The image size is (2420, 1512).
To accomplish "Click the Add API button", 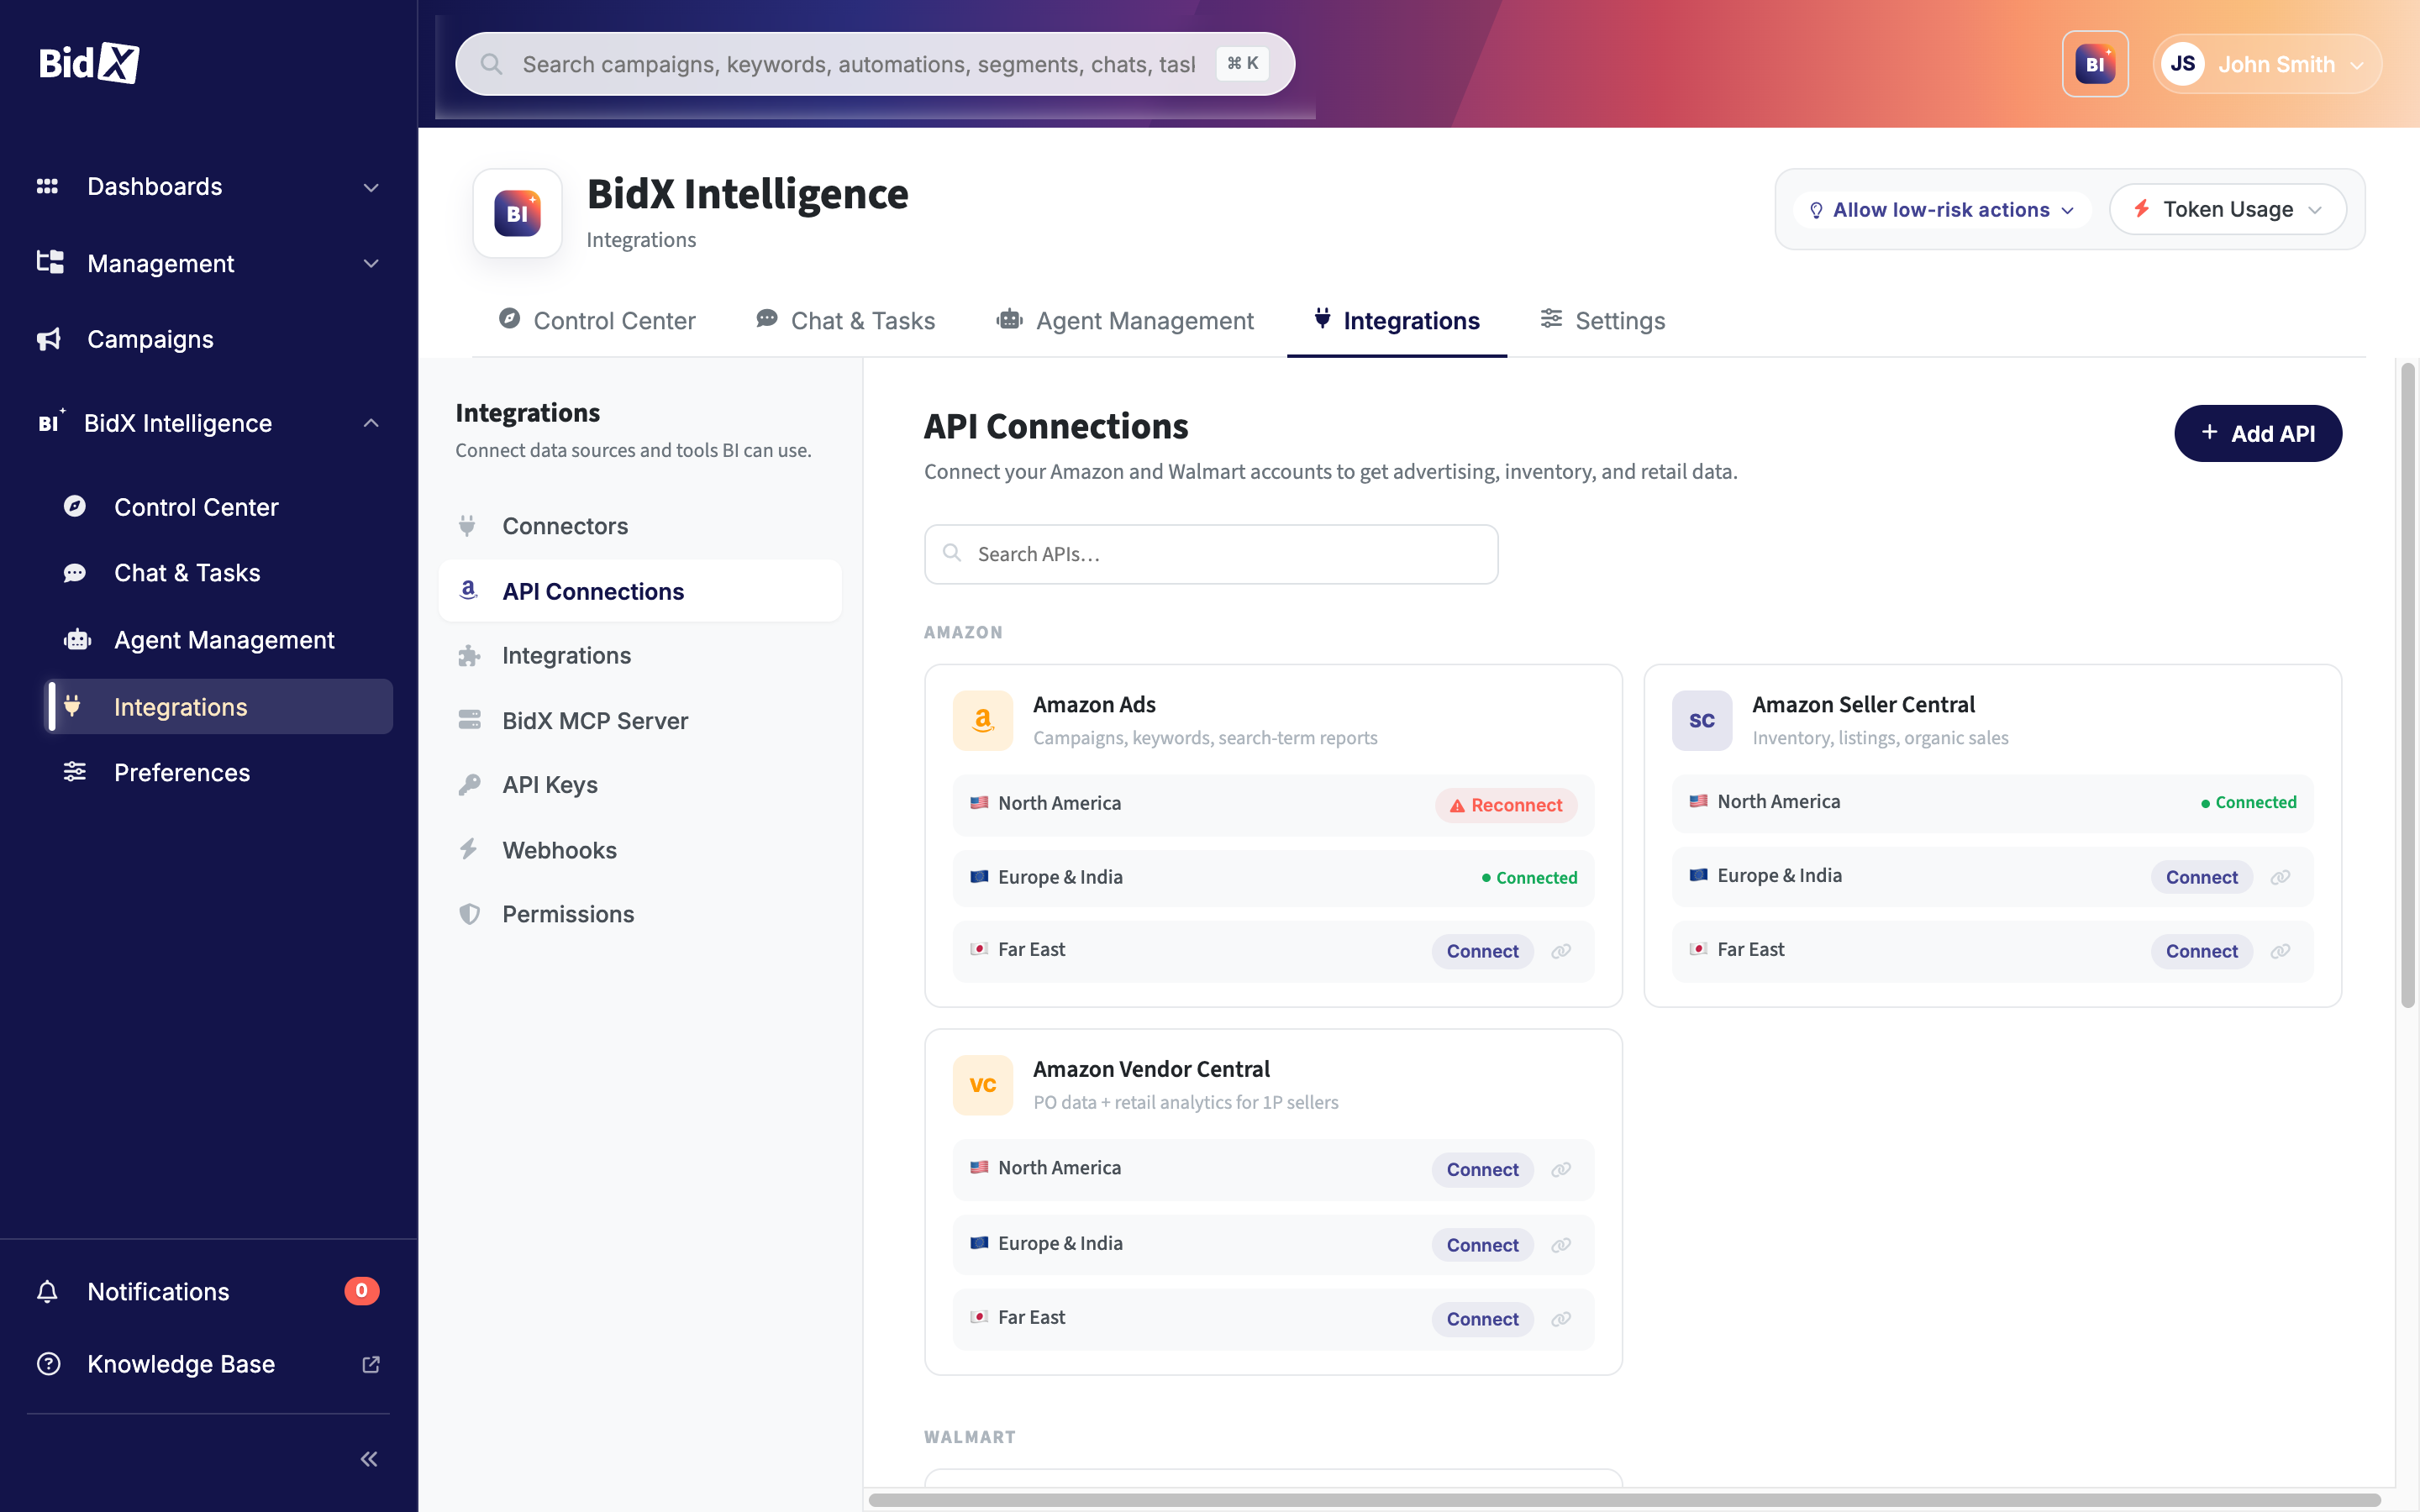I will tap(2257, 433).
